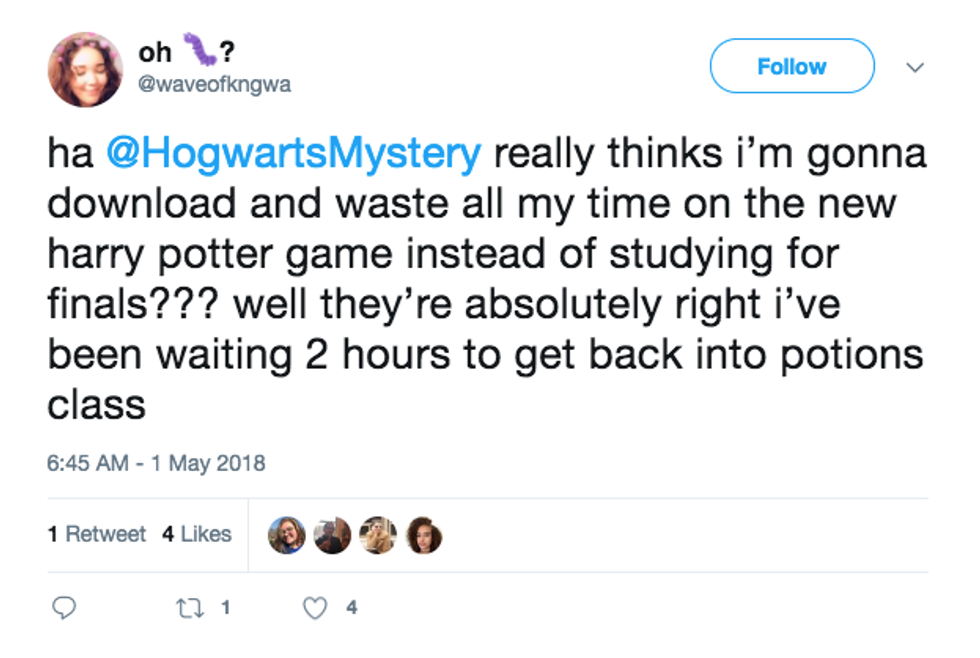Retweet this tweet using the arrows icon

190,607
